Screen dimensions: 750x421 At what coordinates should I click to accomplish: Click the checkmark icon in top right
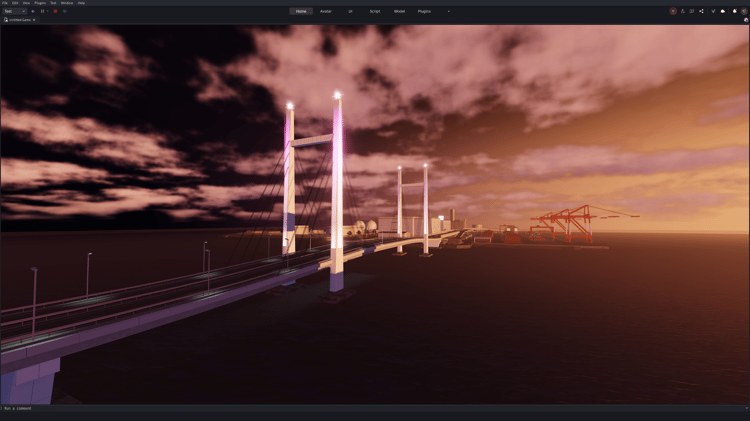click(x=713, y=11)
